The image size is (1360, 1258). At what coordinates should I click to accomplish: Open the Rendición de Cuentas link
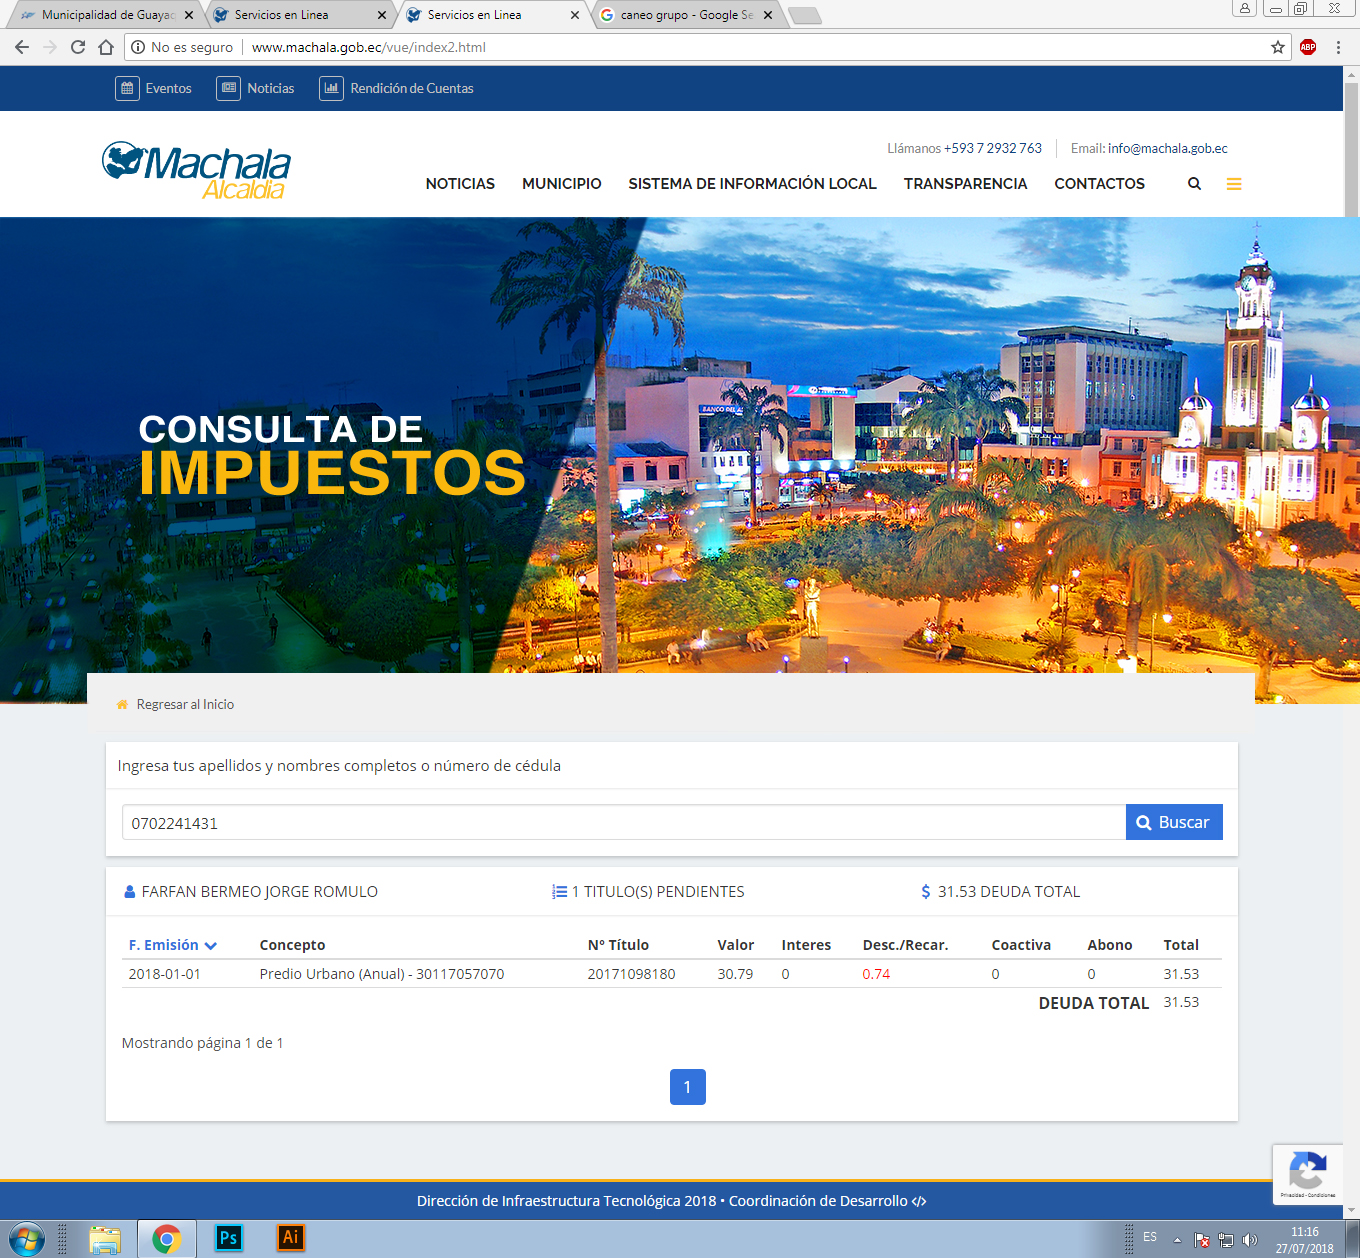point(411,89)
